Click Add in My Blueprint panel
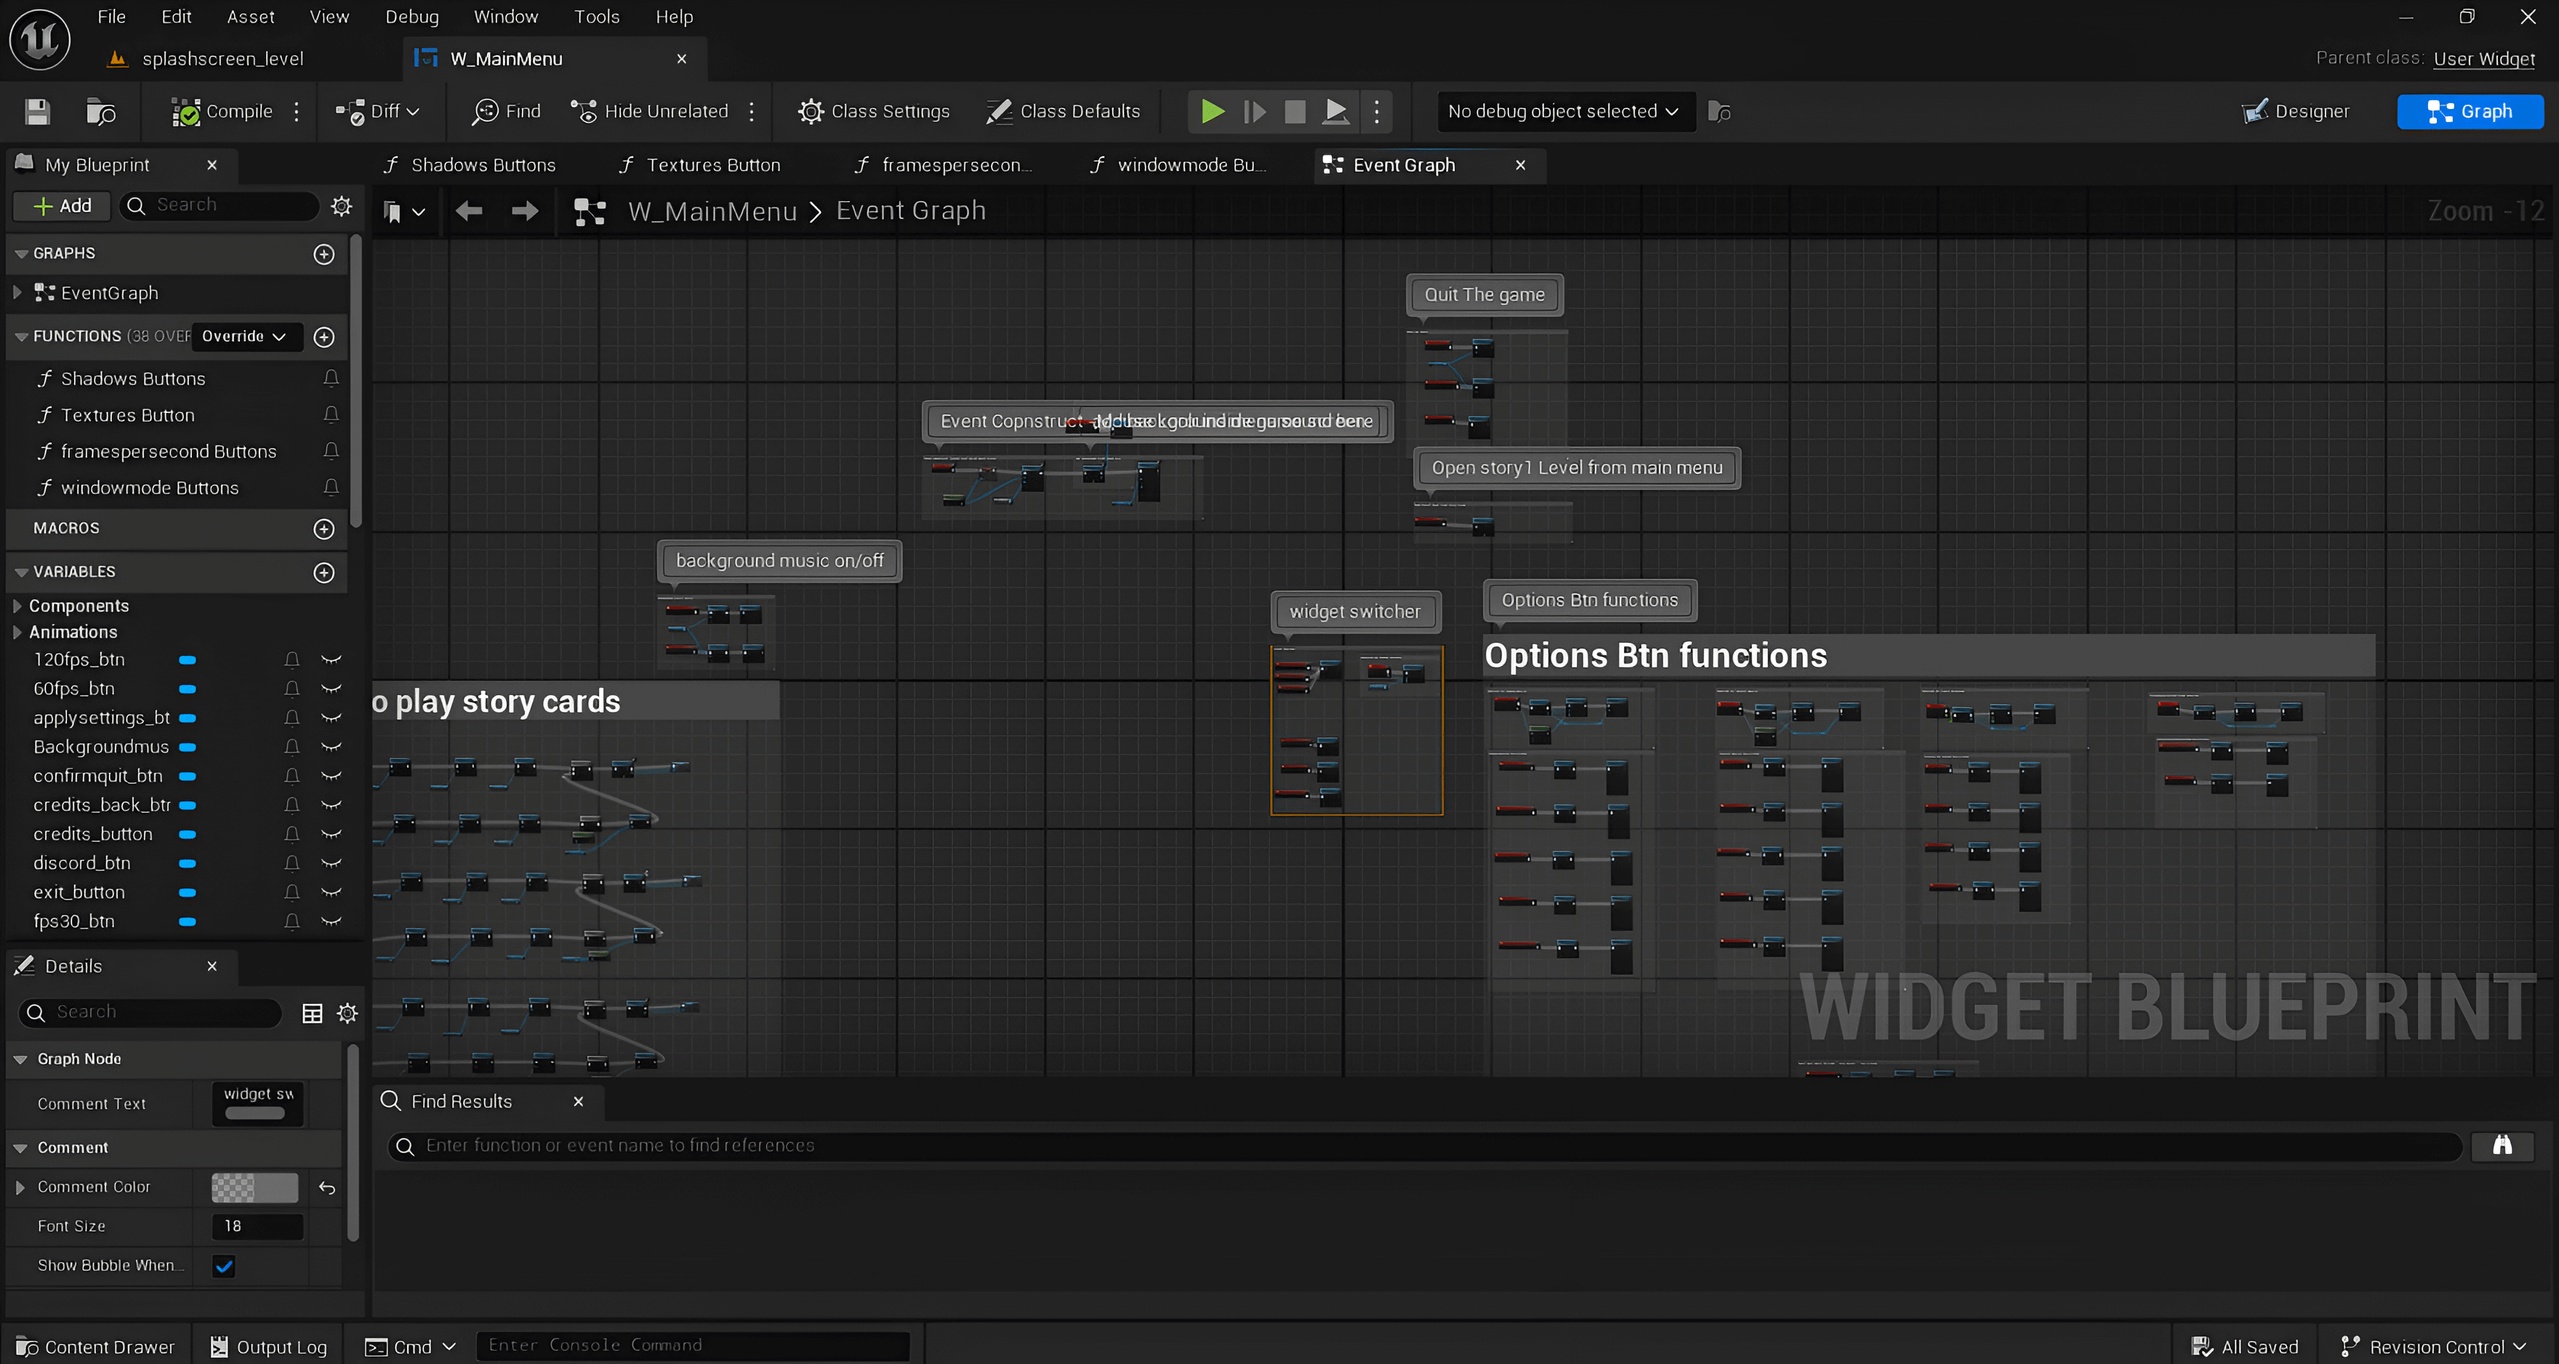 coord(62,205)
